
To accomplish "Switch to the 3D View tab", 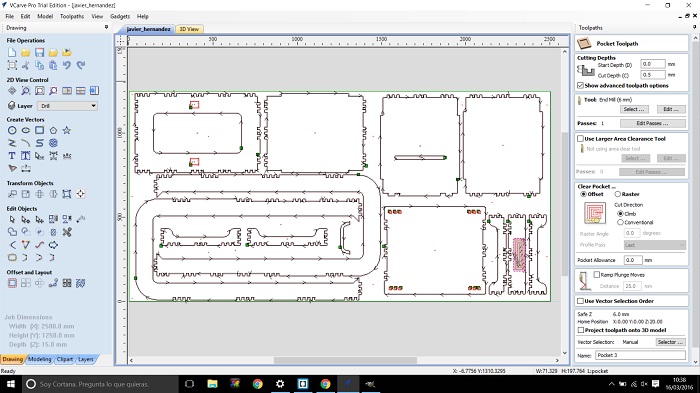I will point(189,29).
